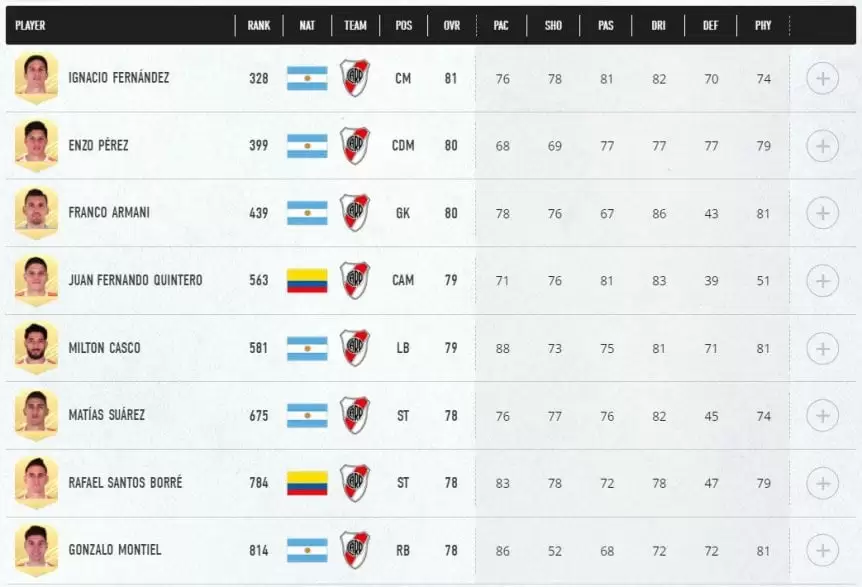862x587 pixels.
Task: Select Colombia flag for Juan Fernando Quintero
Action: click(307, 281)
